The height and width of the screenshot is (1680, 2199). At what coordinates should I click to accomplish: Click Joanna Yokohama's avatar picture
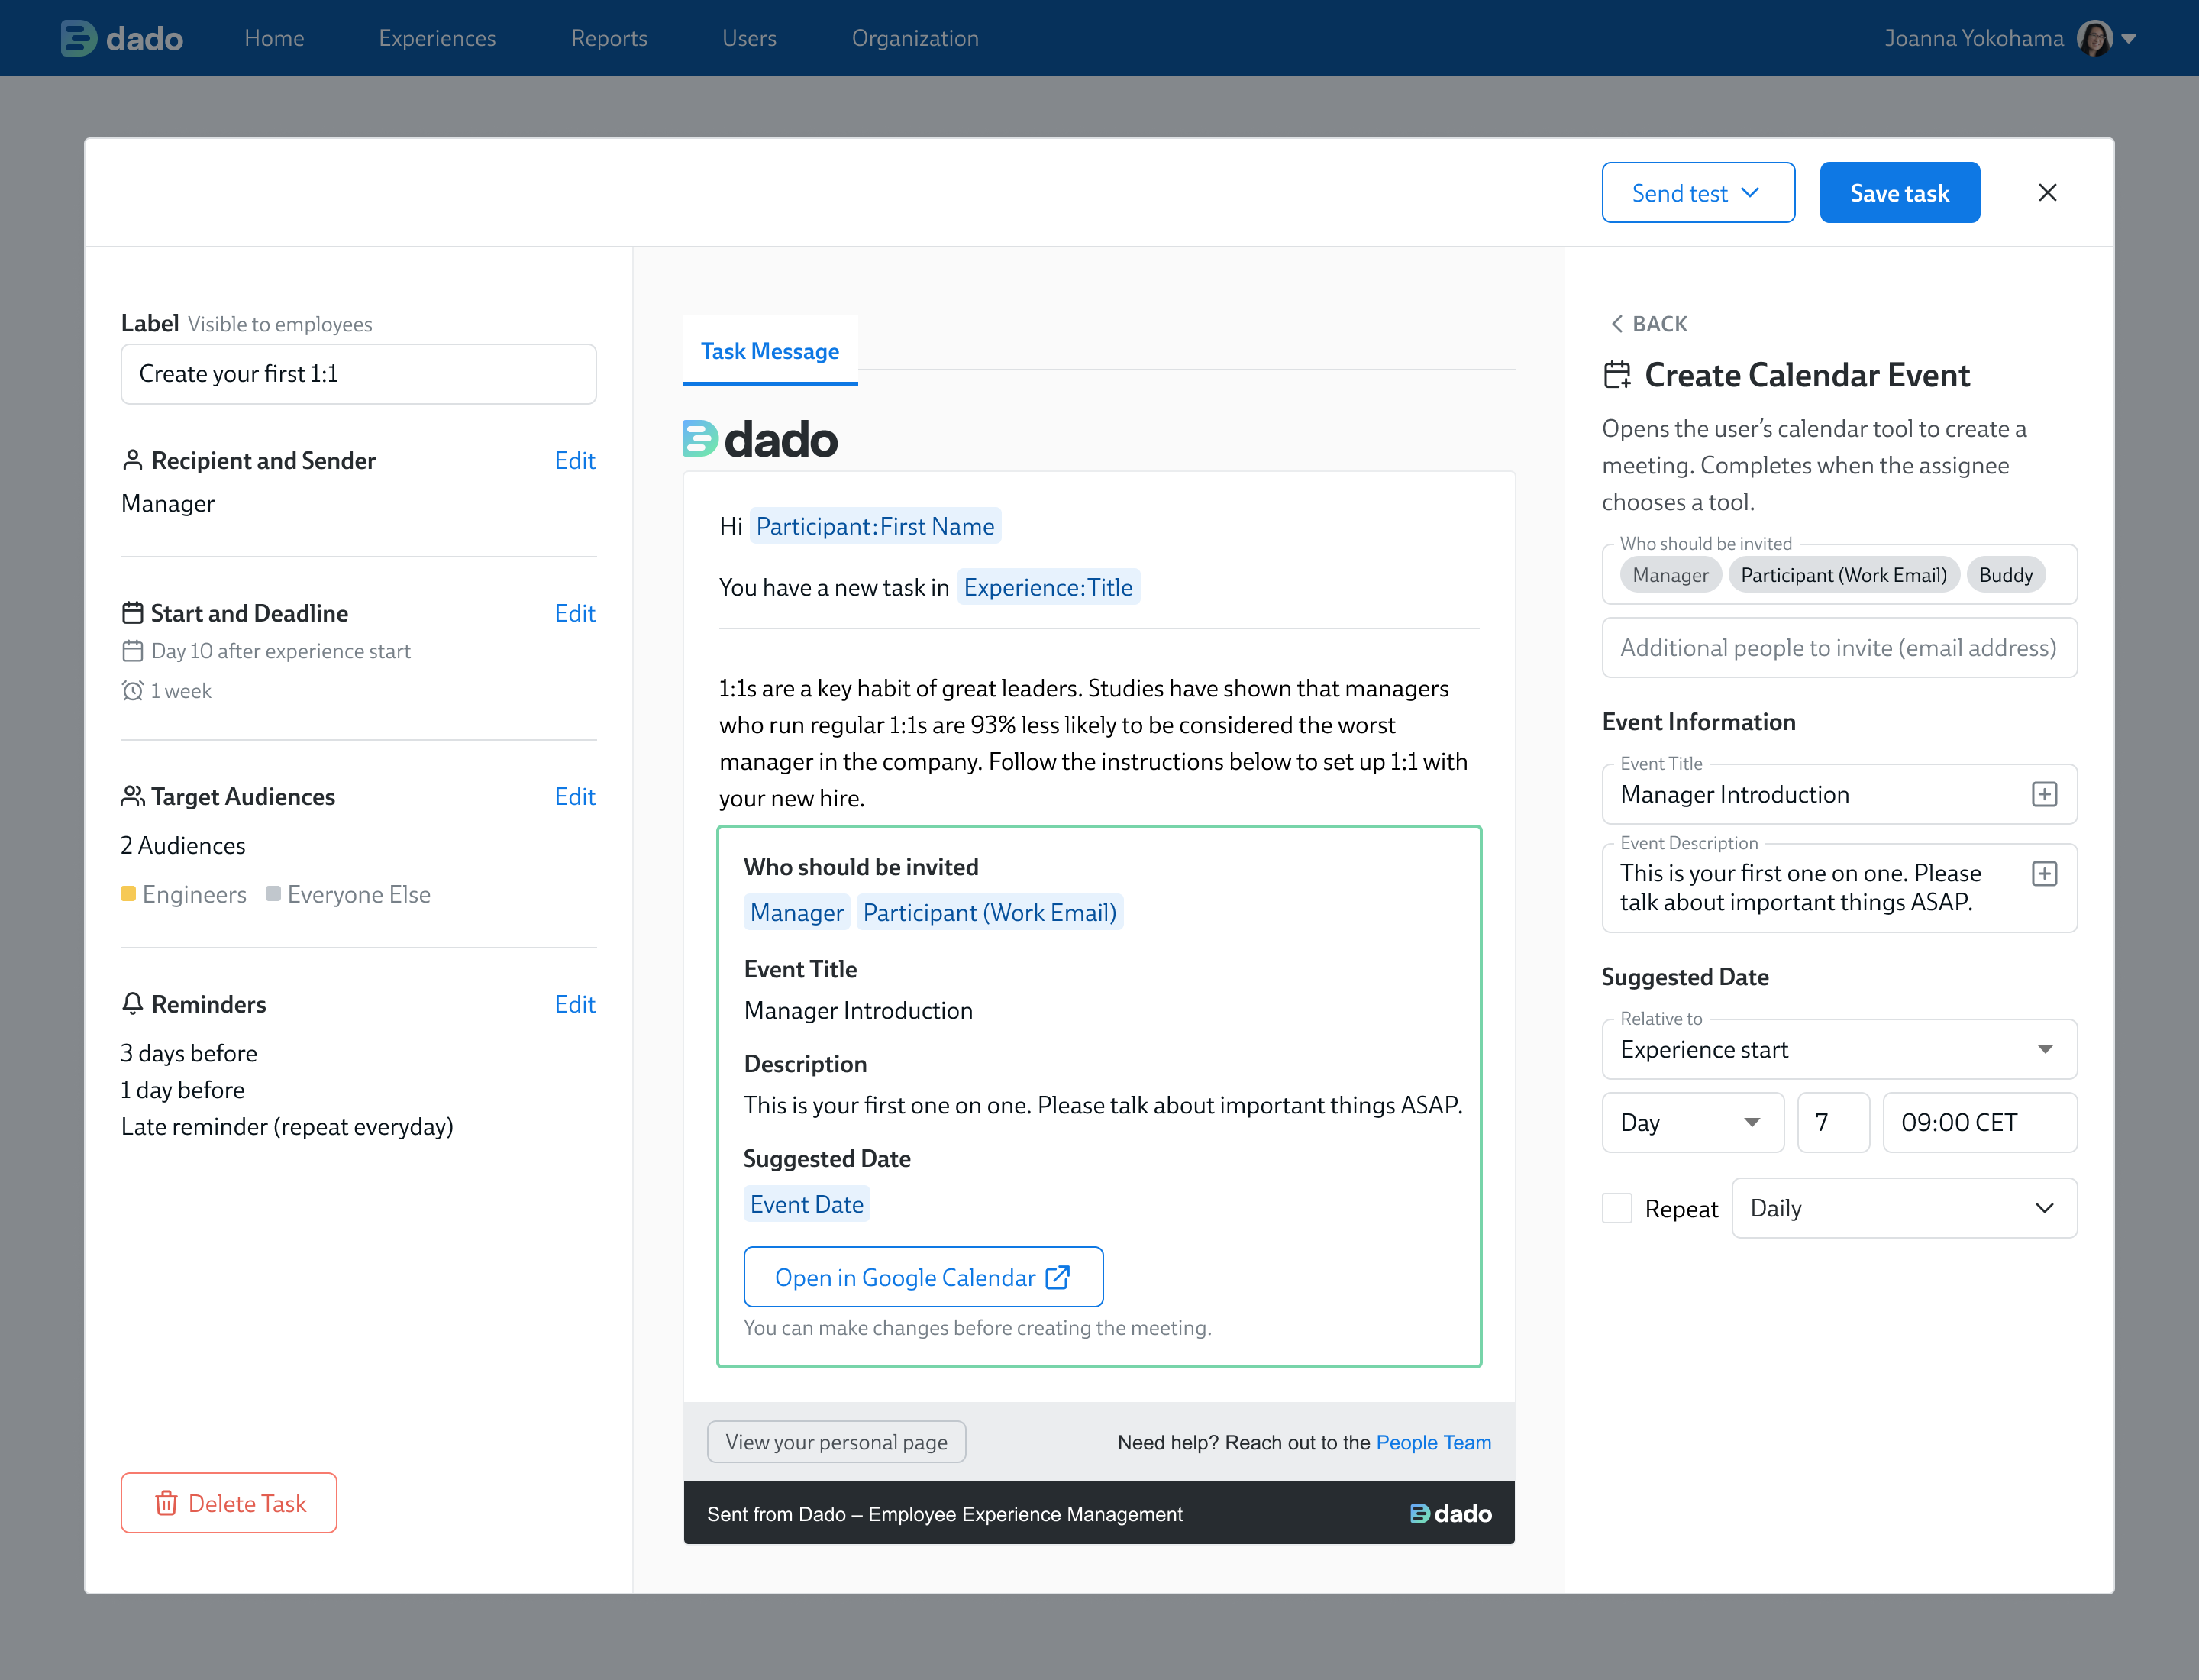(x=2094, y=38)
